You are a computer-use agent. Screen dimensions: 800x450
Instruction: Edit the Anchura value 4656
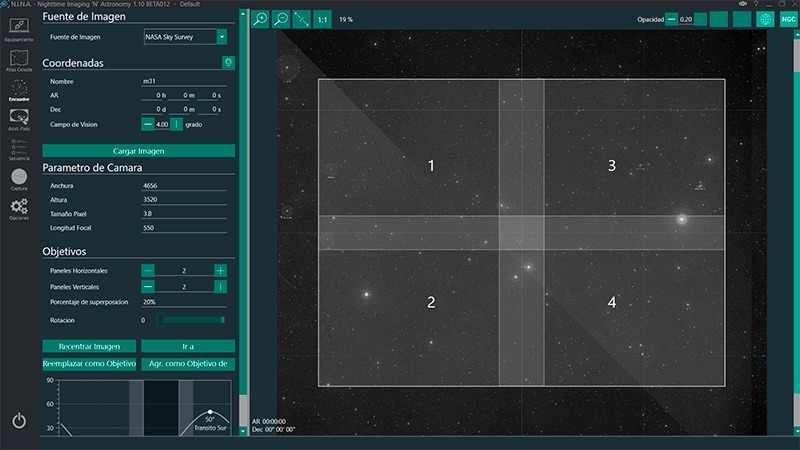(x=184, y=186)
